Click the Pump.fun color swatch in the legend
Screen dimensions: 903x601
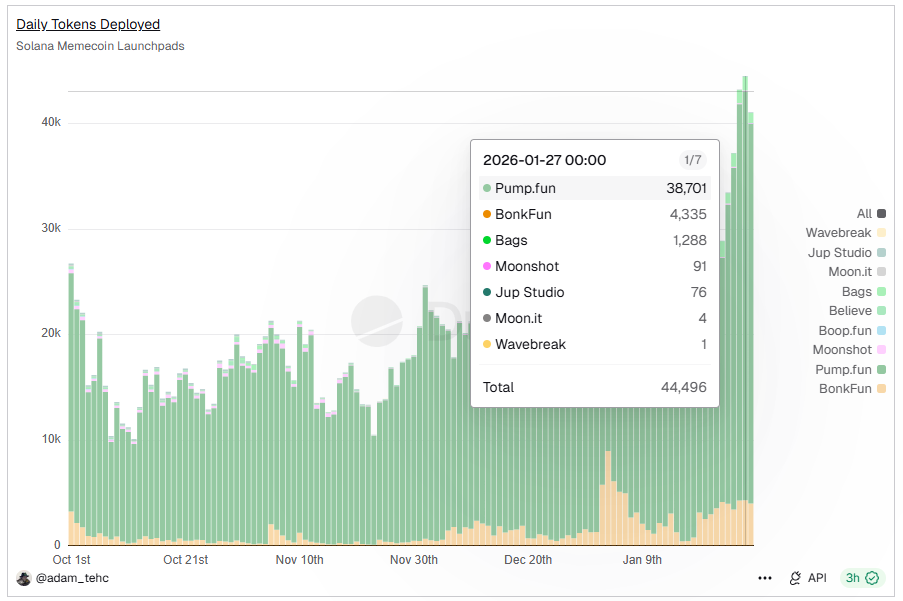coord(881,369)
